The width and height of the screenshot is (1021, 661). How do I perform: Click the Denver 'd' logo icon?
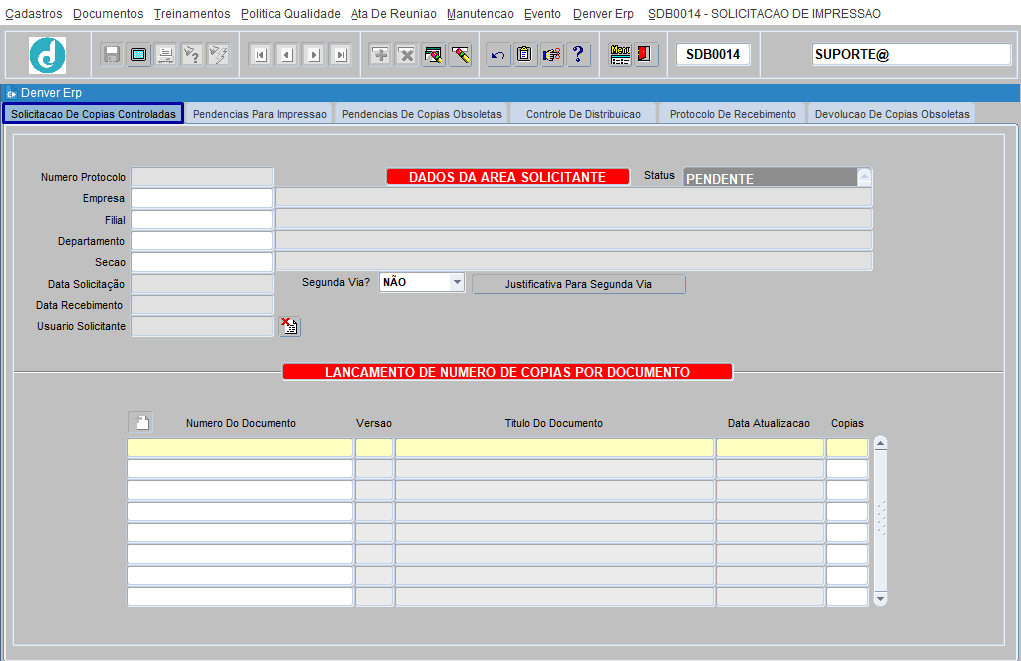(x=48, y=55)
